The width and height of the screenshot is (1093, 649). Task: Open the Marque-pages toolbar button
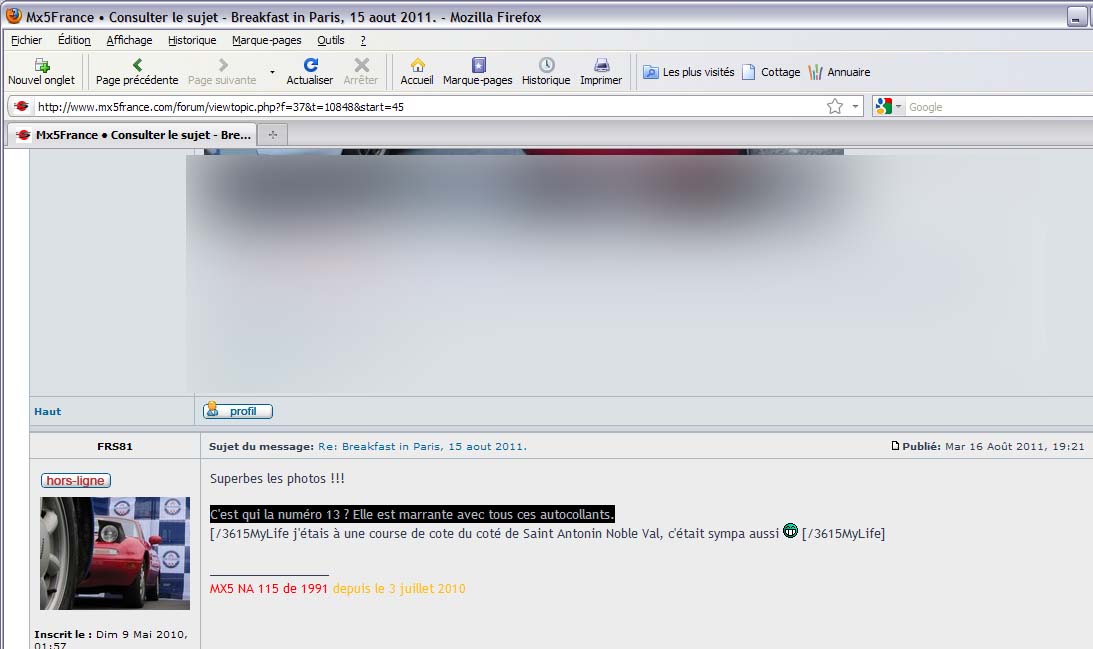[477, 72]
